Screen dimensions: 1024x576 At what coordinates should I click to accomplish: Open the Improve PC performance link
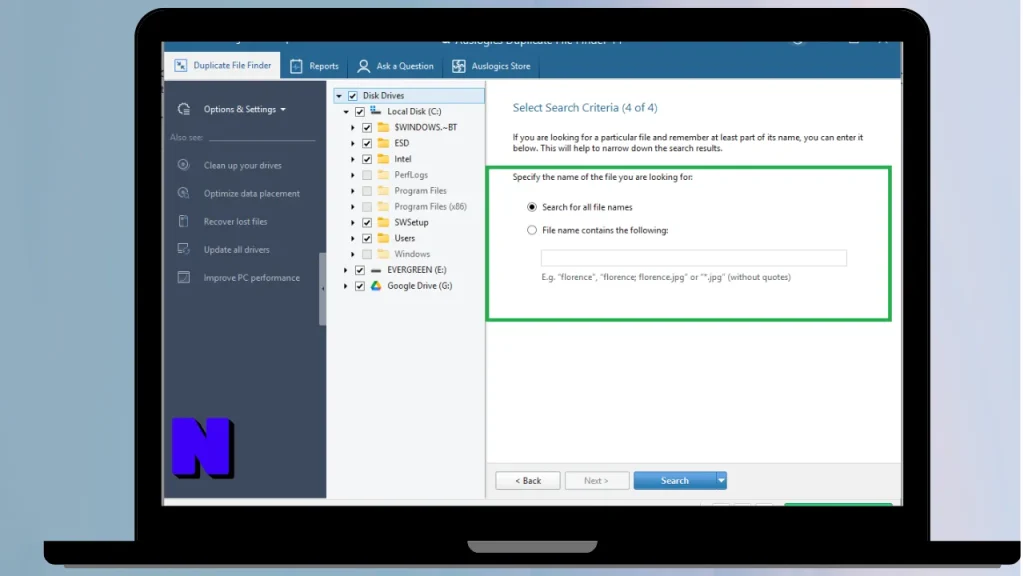(x=251, y=278)
